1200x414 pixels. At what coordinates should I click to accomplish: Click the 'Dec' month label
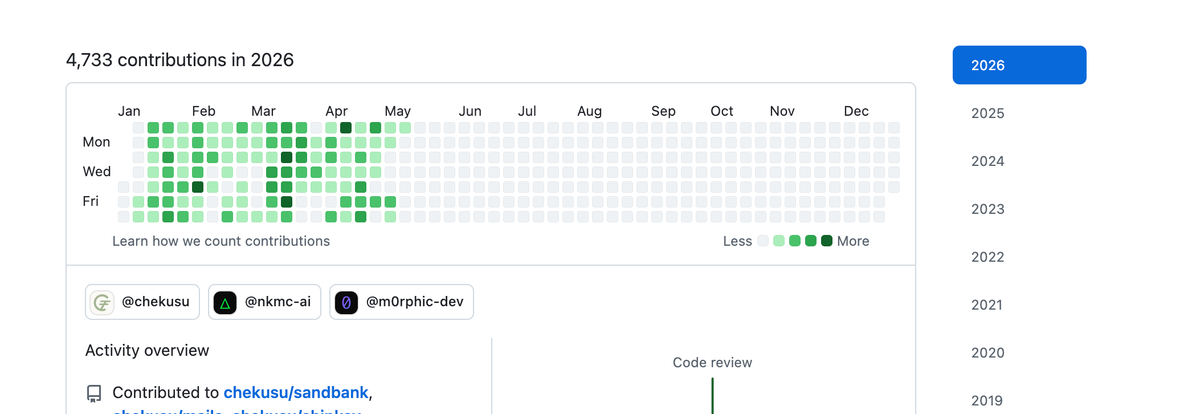pyautogui.click(x=856, y=111)
